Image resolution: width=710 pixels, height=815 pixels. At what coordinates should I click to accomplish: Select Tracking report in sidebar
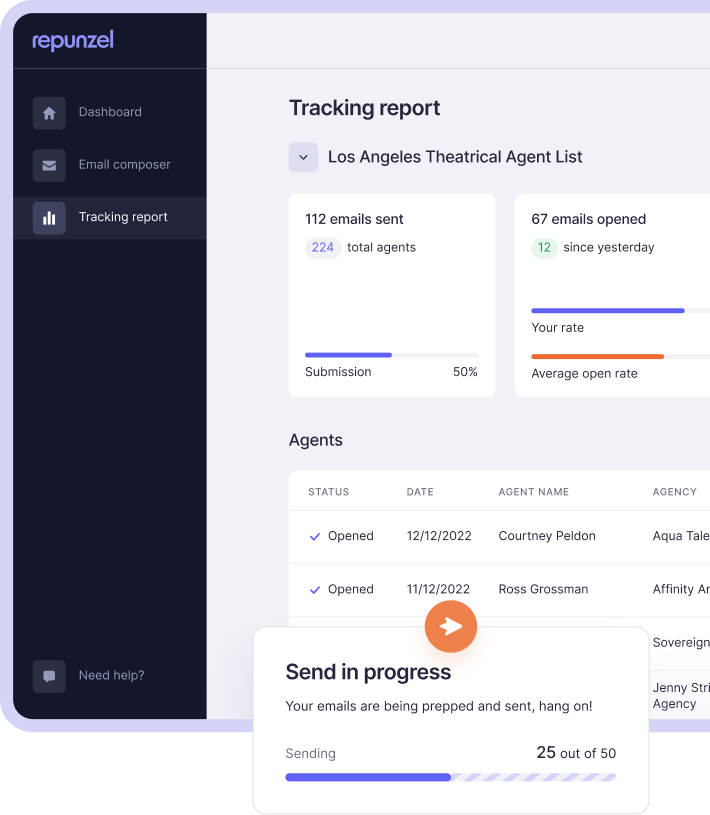point(123,217)
